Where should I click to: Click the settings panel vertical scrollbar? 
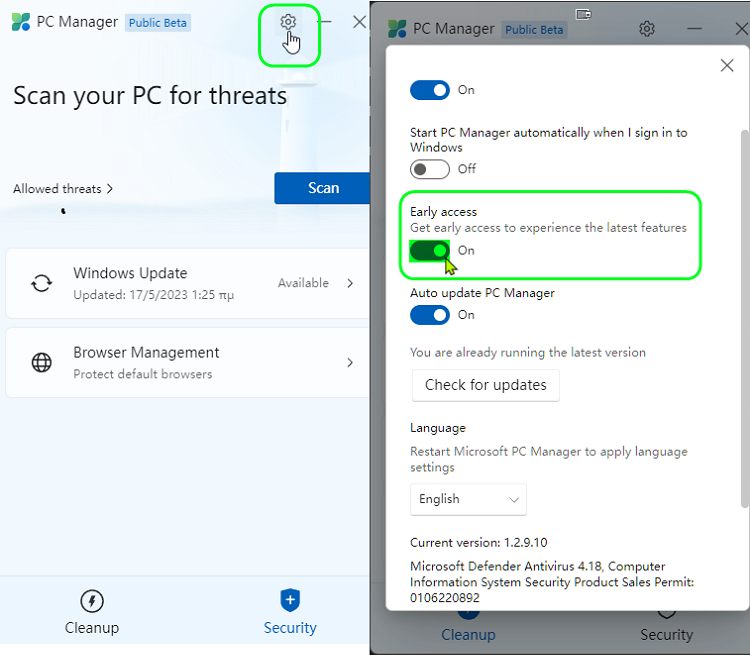coord(744,318)
